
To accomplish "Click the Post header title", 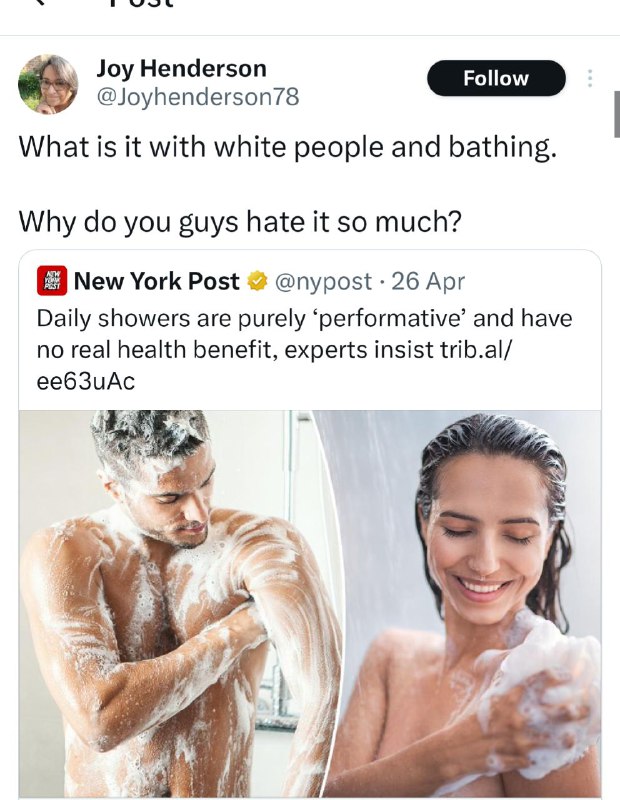I will click(x=142, y=3).
